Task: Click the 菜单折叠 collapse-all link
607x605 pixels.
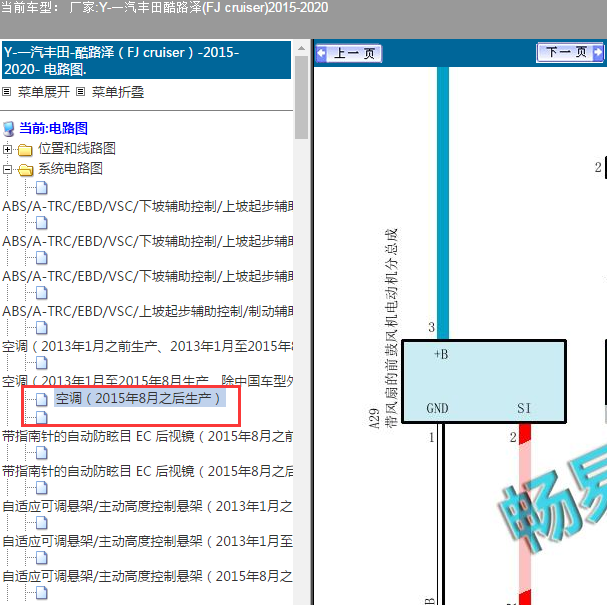Action: pos(118,92)
